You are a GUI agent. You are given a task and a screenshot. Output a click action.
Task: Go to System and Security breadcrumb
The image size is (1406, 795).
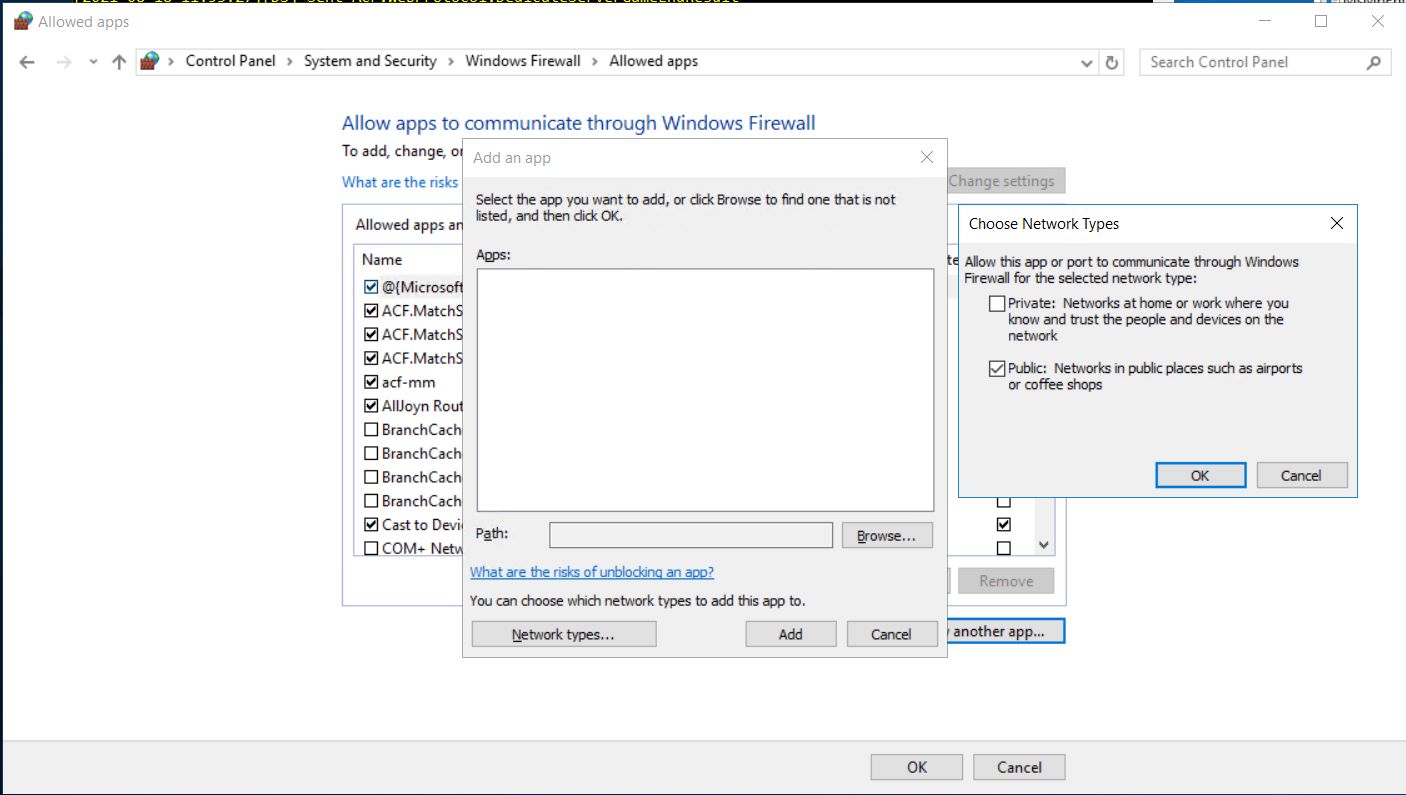pyautogui.click(x=370, y=61)
